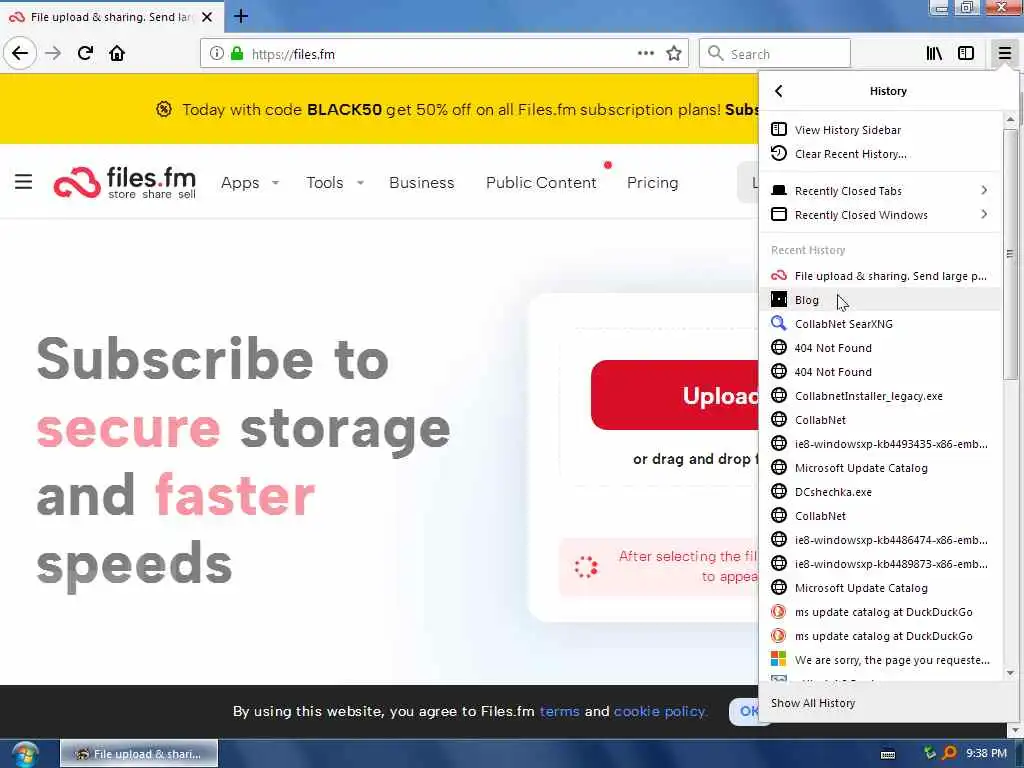Open Public Content link
Image resolution: width=1024 pixels, height=768 pixels.
pyautogui.click(x=541, y=183)
